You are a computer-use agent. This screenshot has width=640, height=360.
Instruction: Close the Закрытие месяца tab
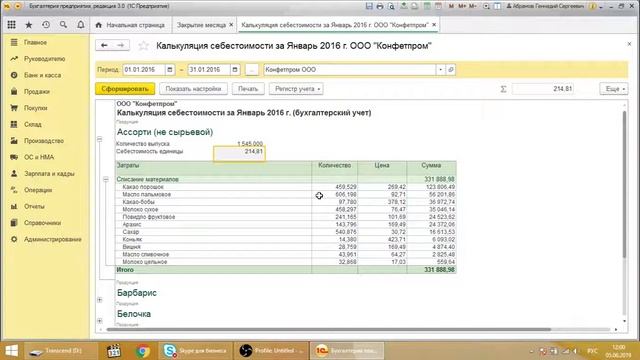click(x=231, y=25)
